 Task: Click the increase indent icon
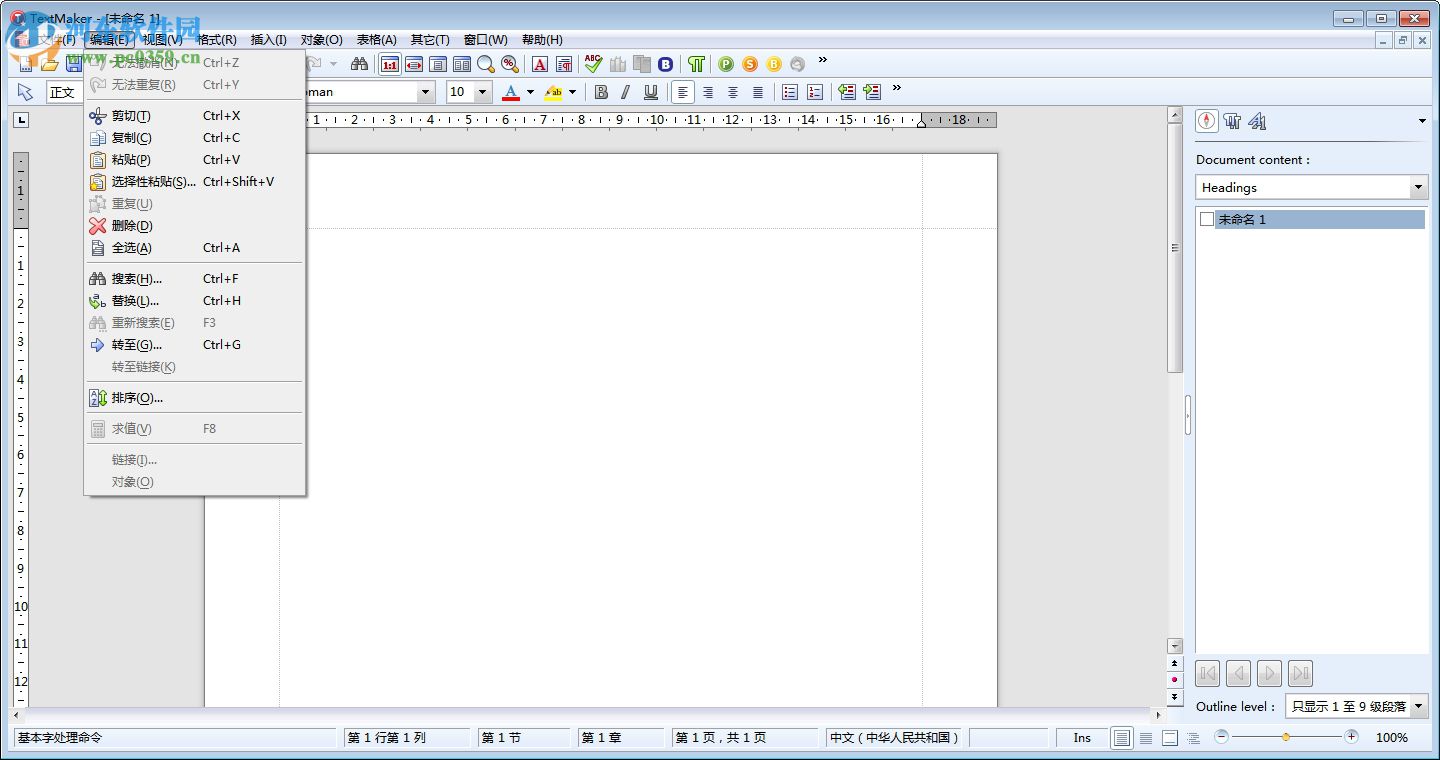point(872,92)
